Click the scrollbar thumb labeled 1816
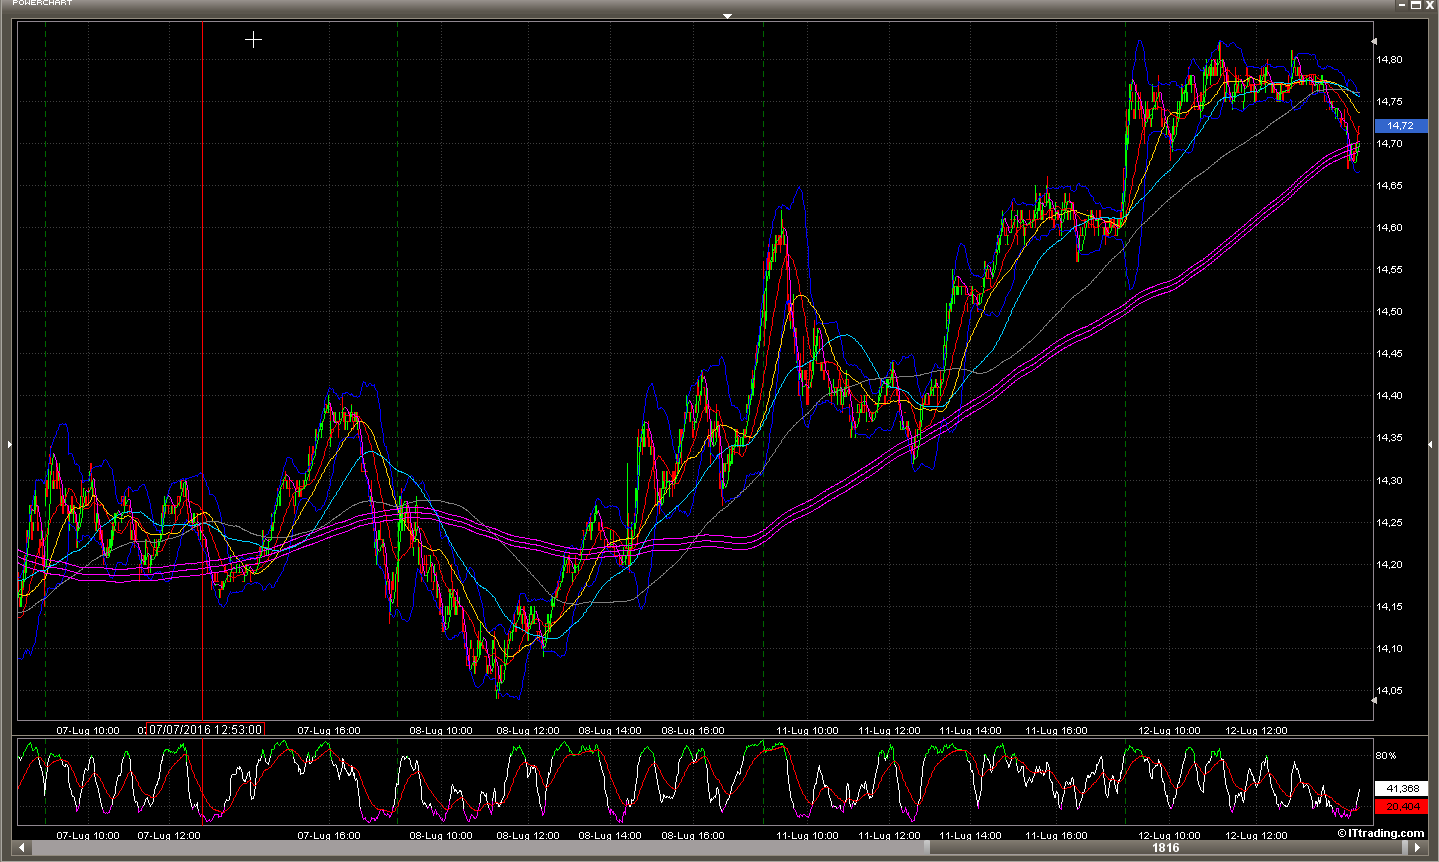 tap(1166, 848)
